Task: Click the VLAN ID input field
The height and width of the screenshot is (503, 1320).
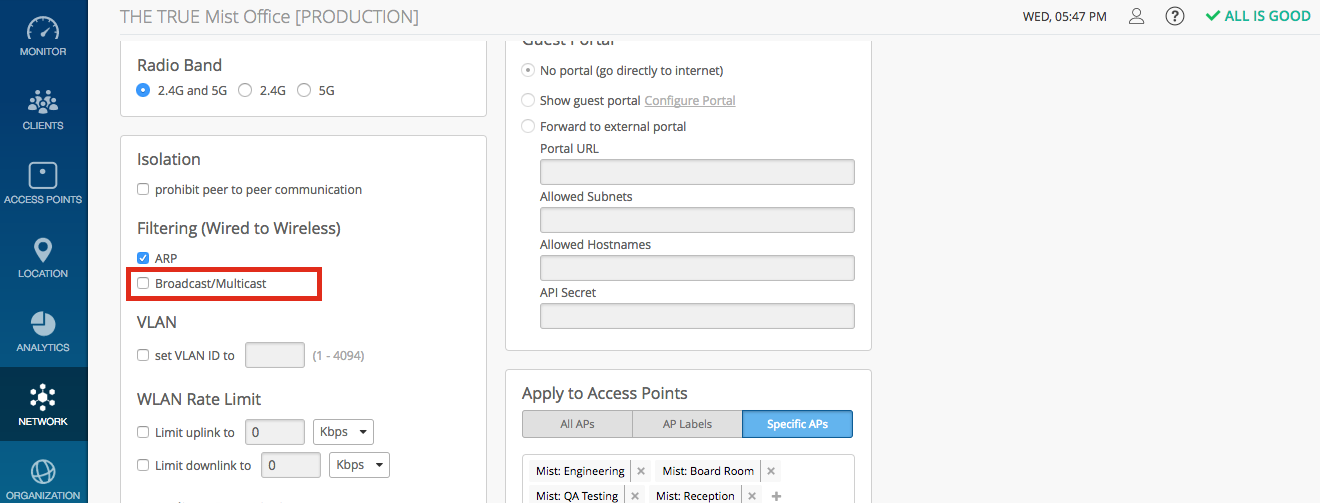Action: pos(274,355)
